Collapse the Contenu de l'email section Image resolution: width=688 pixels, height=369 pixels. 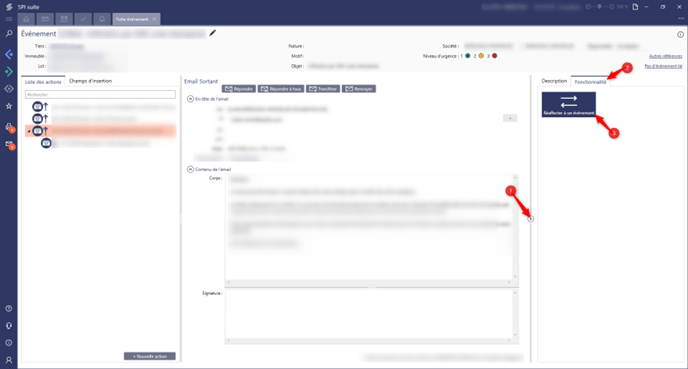click(190, 169)
